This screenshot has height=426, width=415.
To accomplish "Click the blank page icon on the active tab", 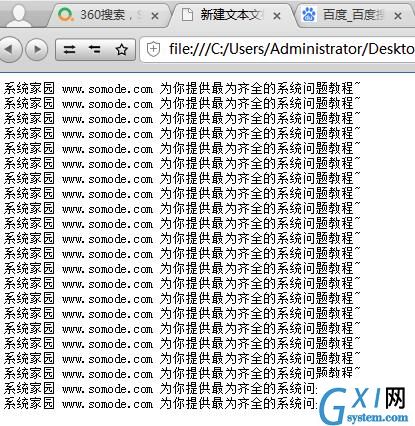I will pos(187,14).
